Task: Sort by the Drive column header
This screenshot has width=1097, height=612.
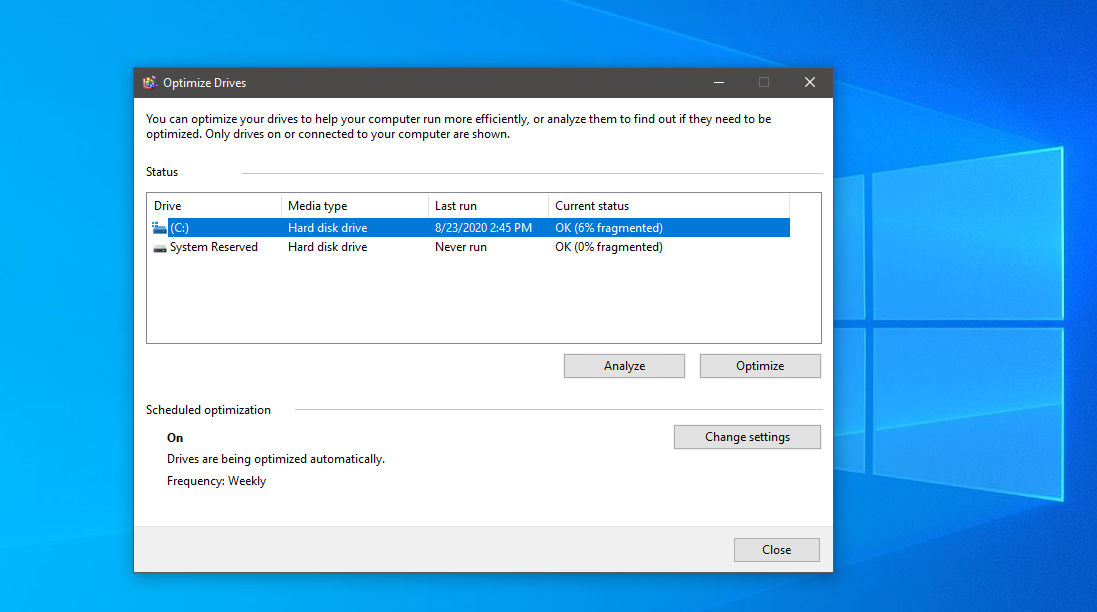Action: tap(214, 206)
